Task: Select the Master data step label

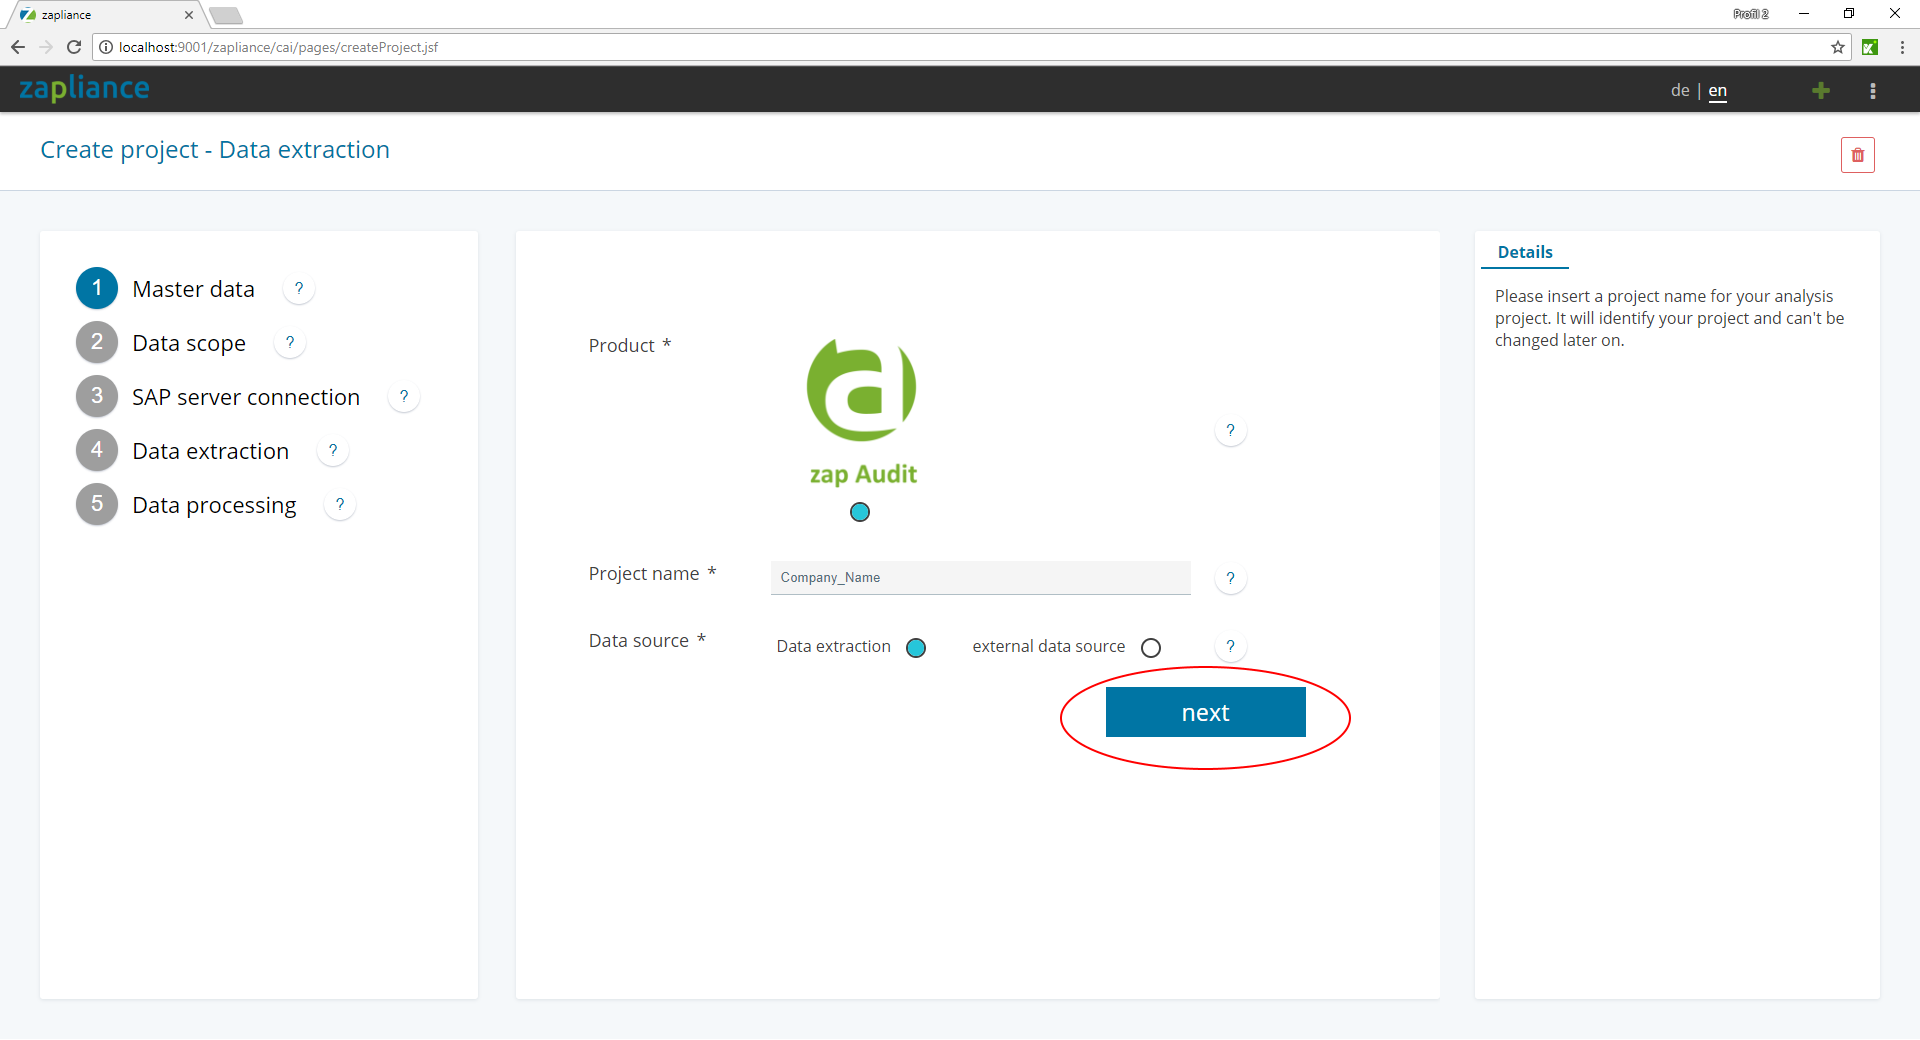Action: 194,290
